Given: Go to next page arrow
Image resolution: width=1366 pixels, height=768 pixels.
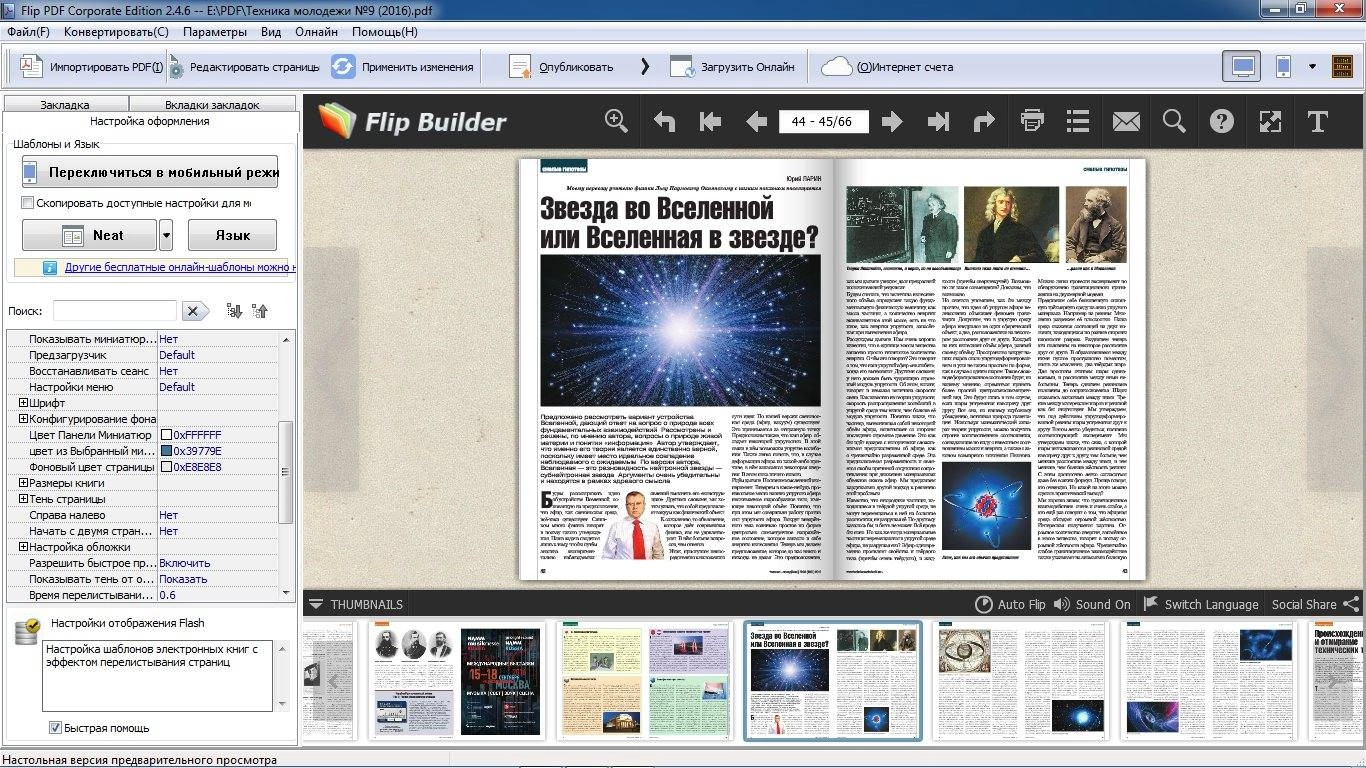Looking at the screenshot, I should click(892, 122).
